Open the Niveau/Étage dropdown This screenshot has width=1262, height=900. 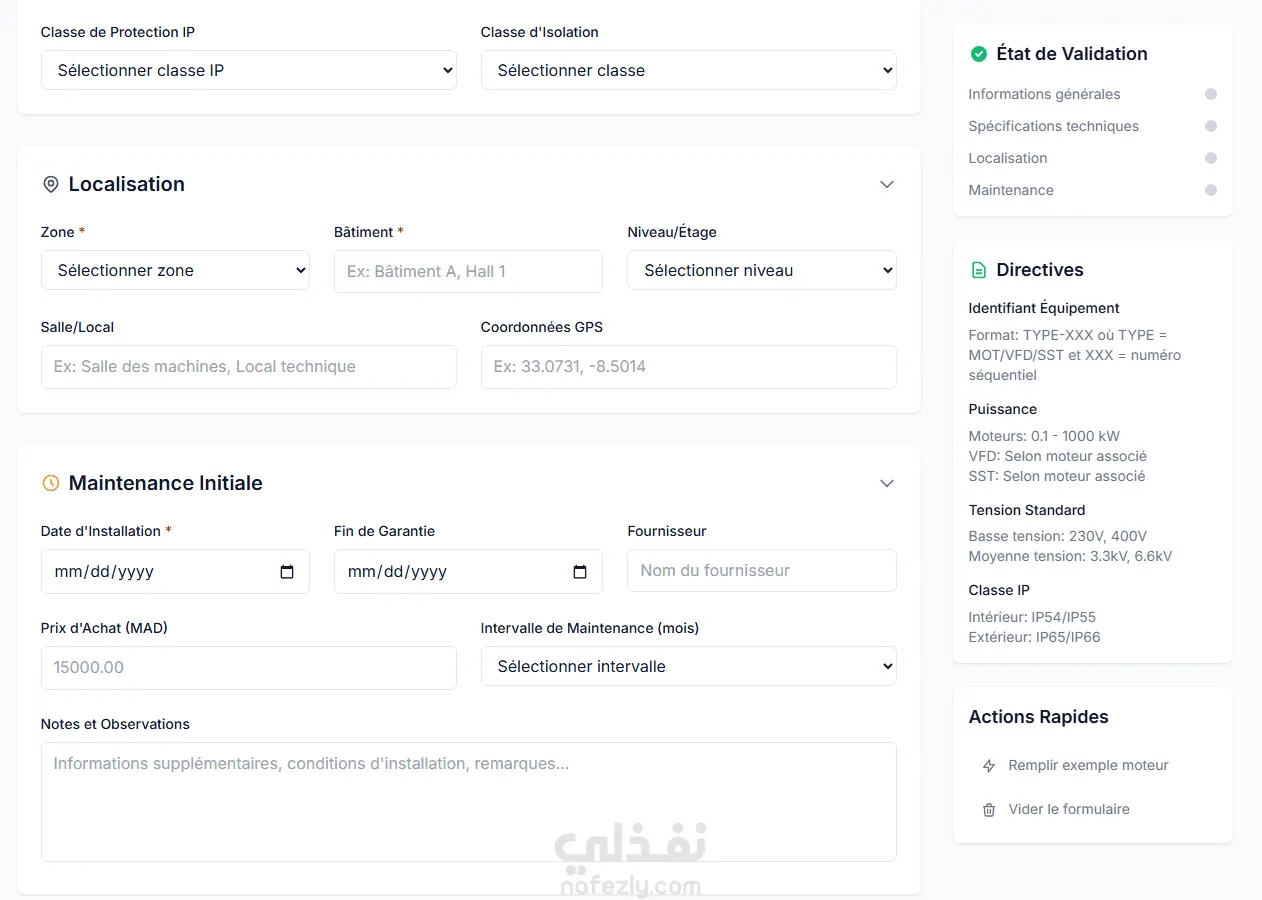pos(761,270)
